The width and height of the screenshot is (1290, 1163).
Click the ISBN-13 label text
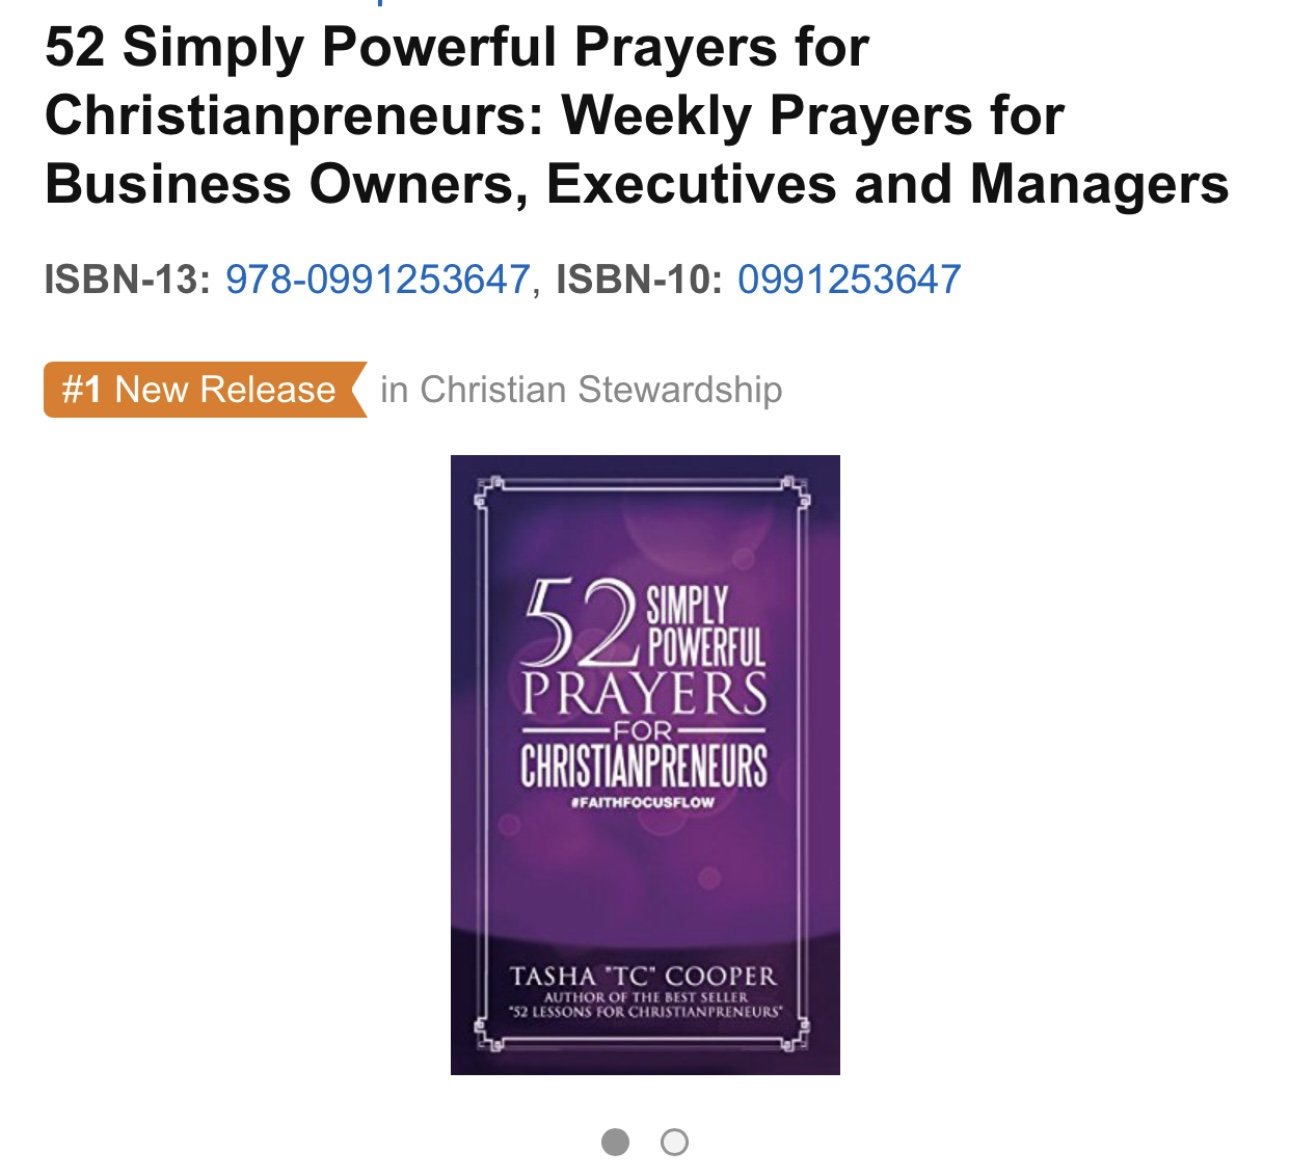tap(127, 279)
